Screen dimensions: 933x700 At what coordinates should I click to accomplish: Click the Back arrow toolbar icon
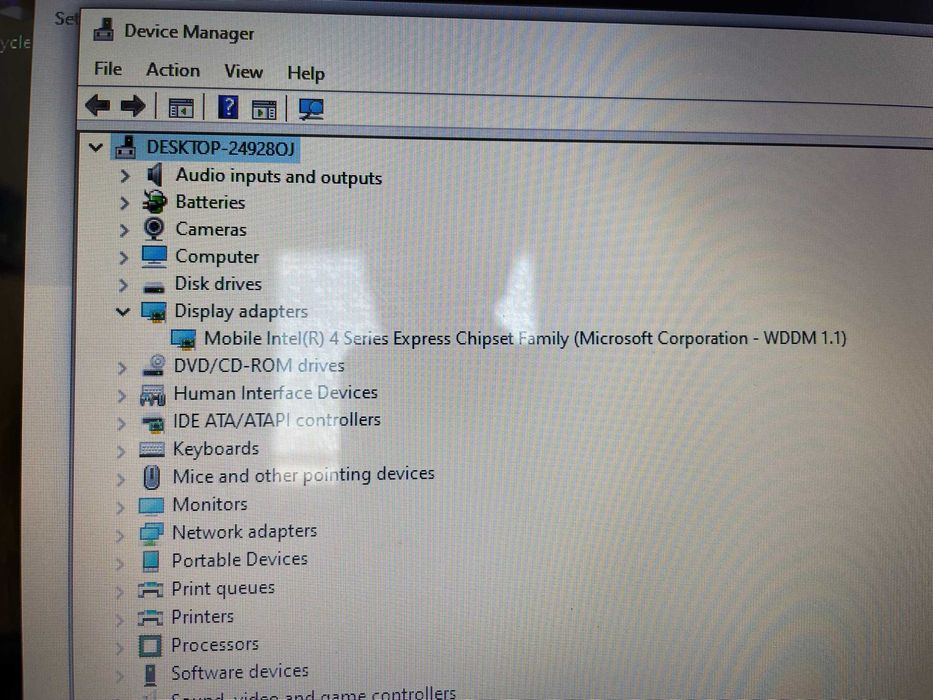(x=98, y=106)
